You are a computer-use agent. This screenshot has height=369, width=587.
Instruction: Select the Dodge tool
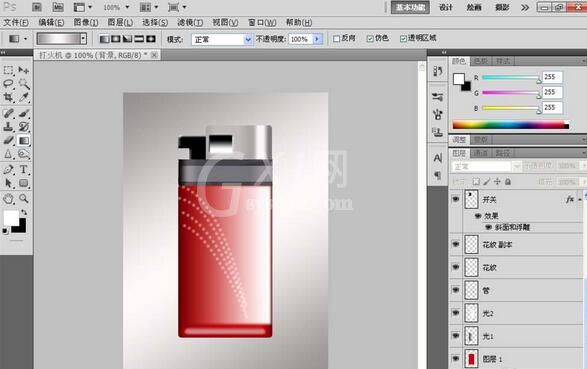coord(24,154)
